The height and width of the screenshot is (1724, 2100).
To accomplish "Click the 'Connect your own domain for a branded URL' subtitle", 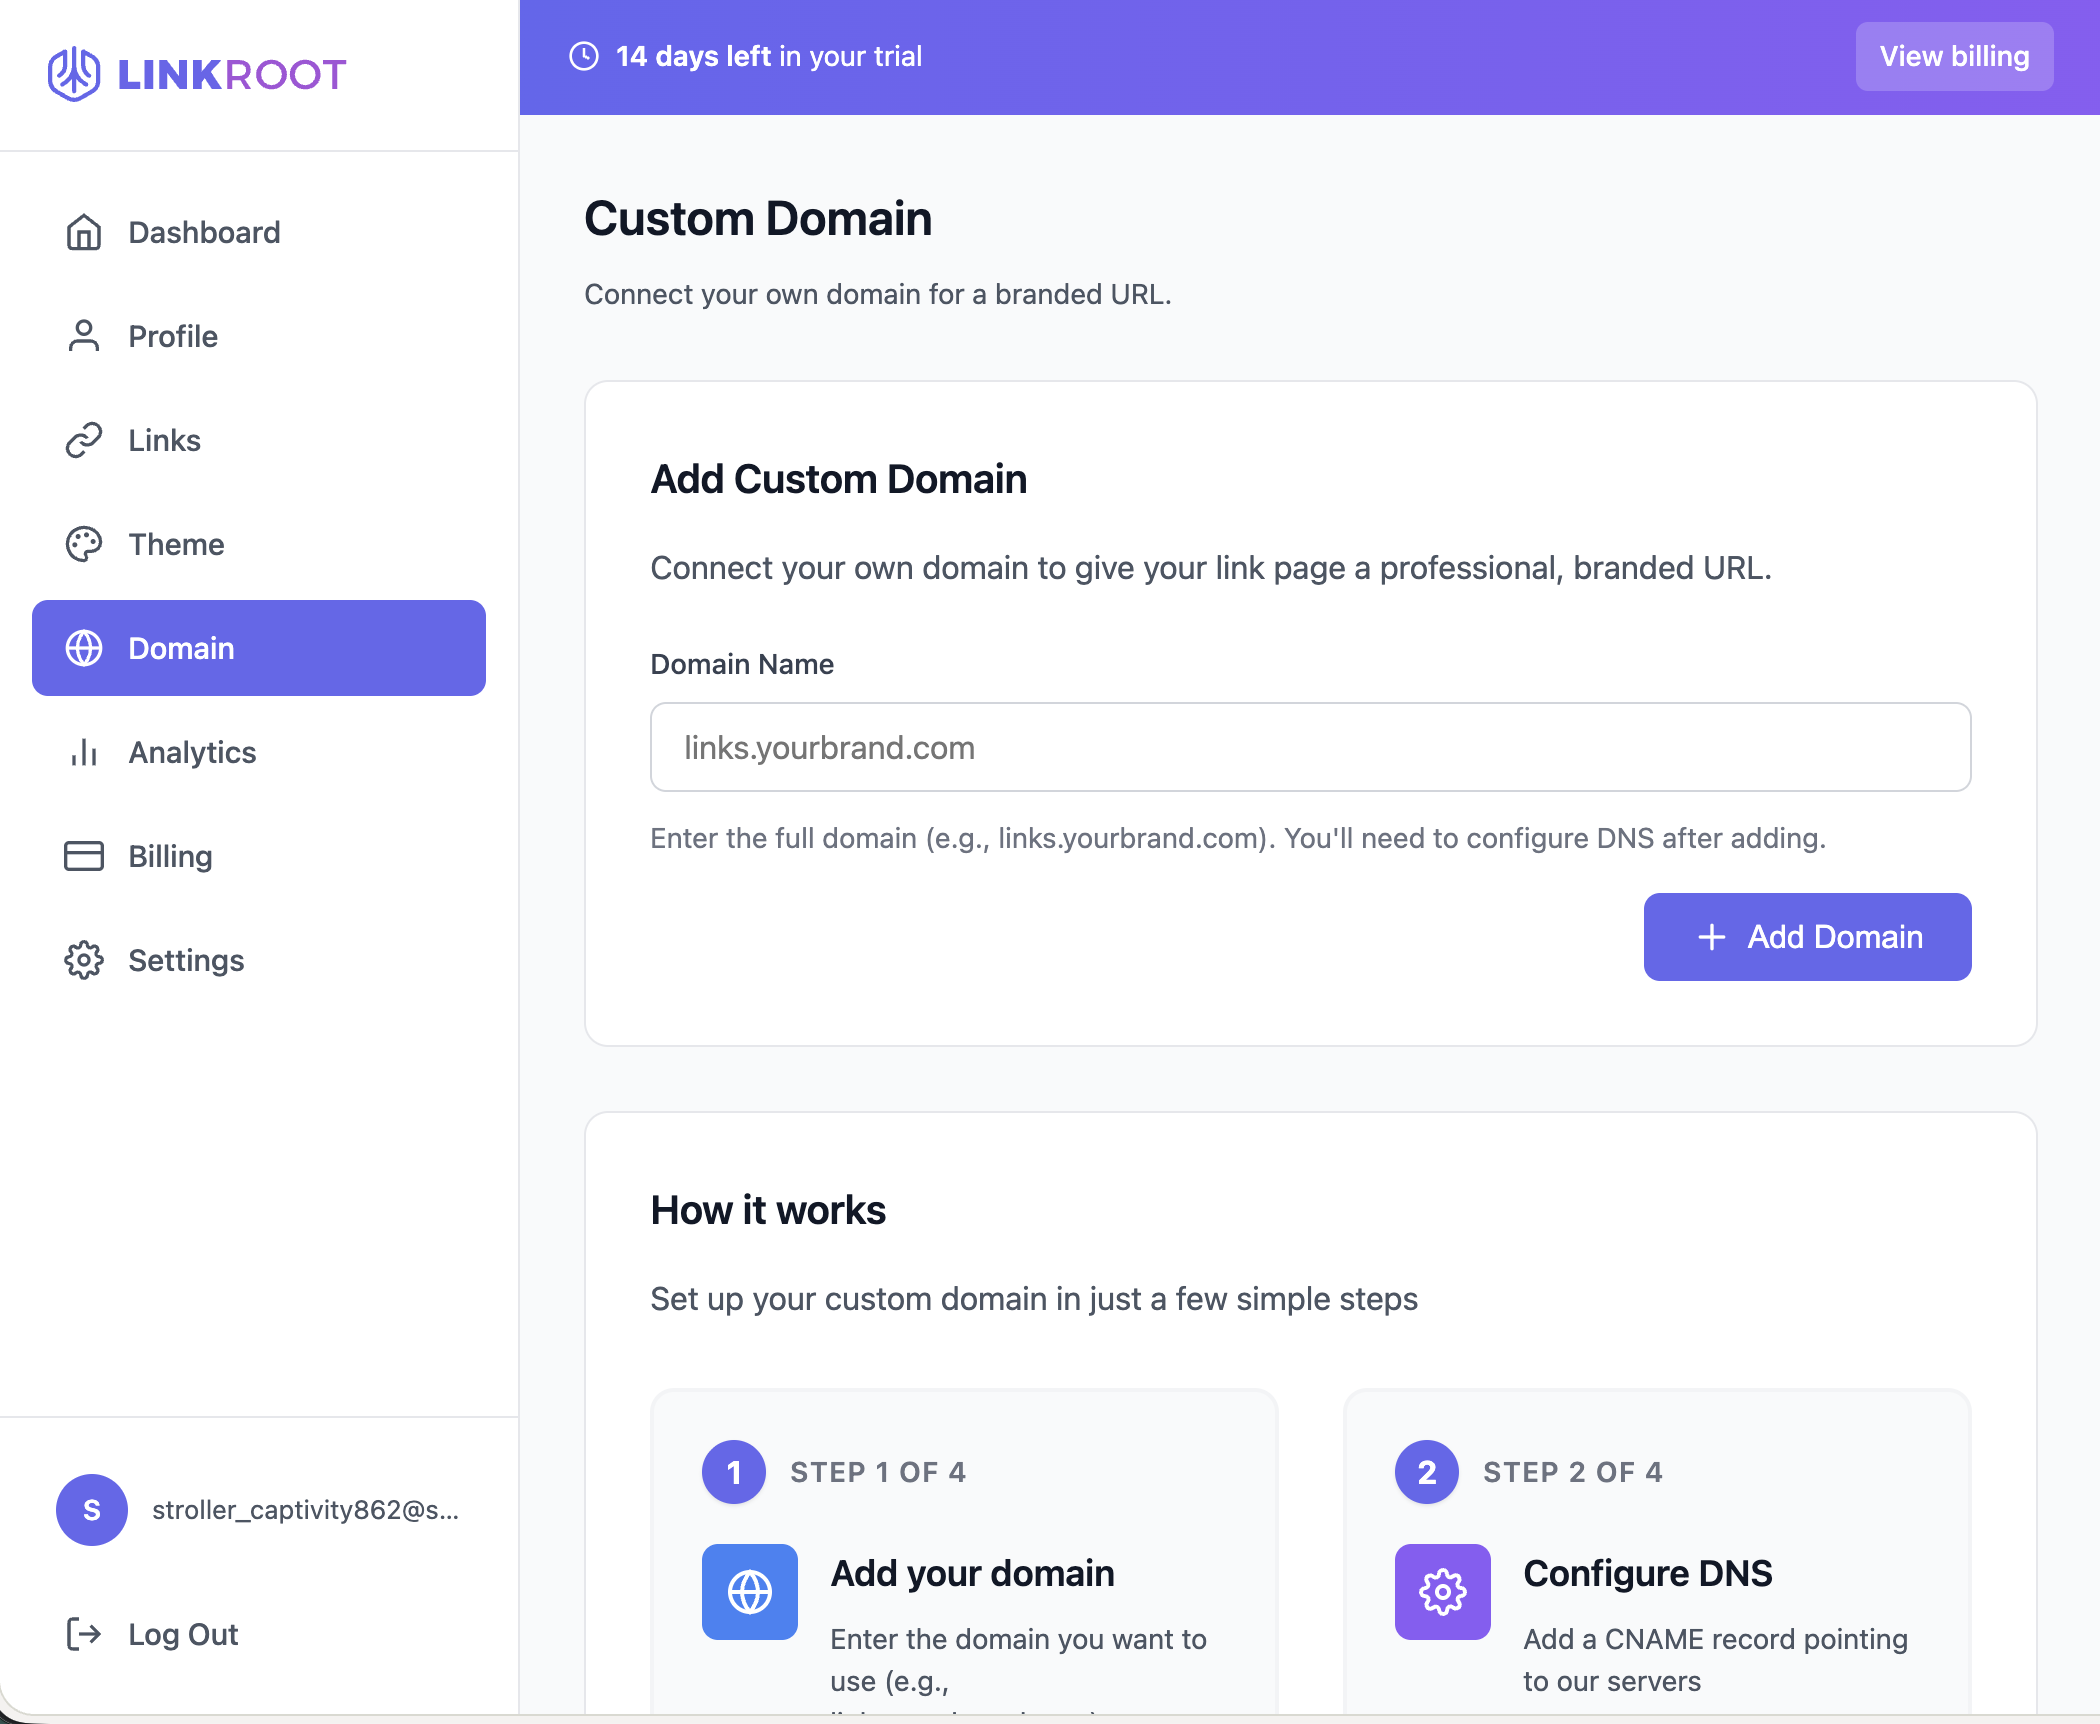I will click(x=878, y=294).
